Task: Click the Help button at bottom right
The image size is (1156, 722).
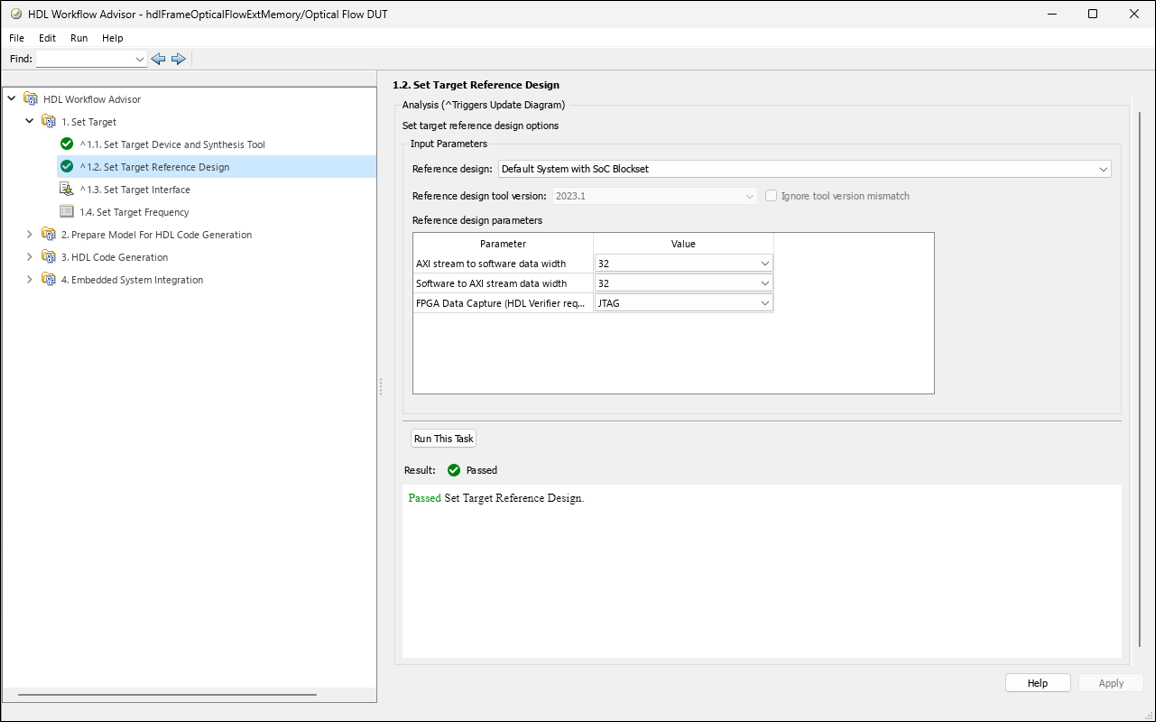Action: pyautogui.click(x=1037, y=683)
